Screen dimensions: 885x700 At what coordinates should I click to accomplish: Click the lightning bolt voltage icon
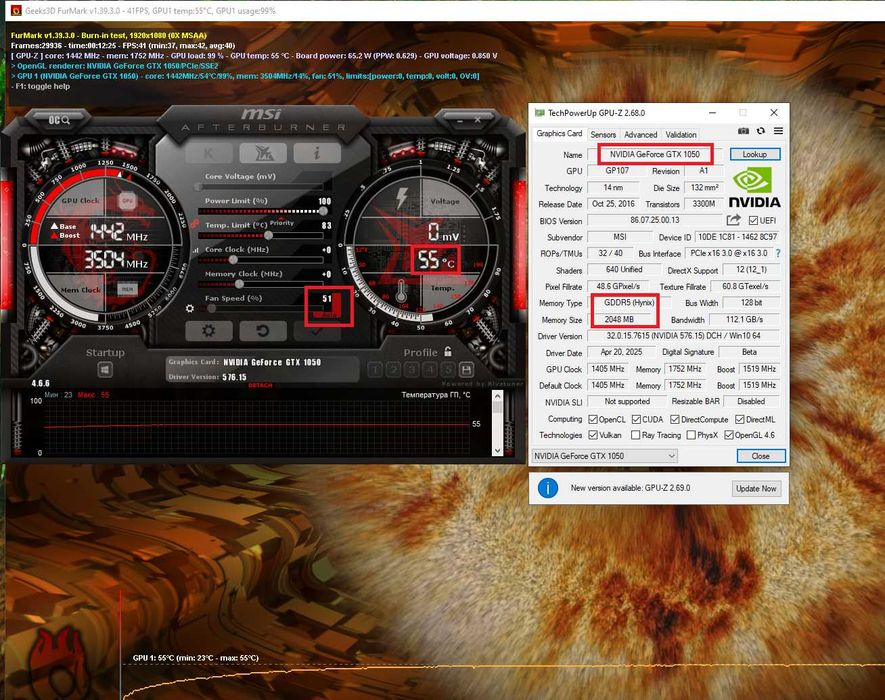pos(402,198)
